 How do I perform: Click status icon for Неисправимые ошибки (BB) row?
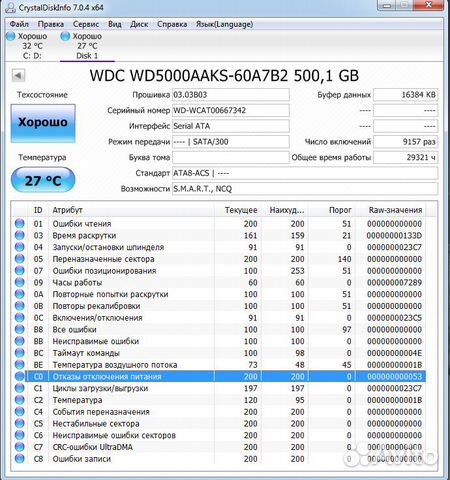tap(20, 341)
